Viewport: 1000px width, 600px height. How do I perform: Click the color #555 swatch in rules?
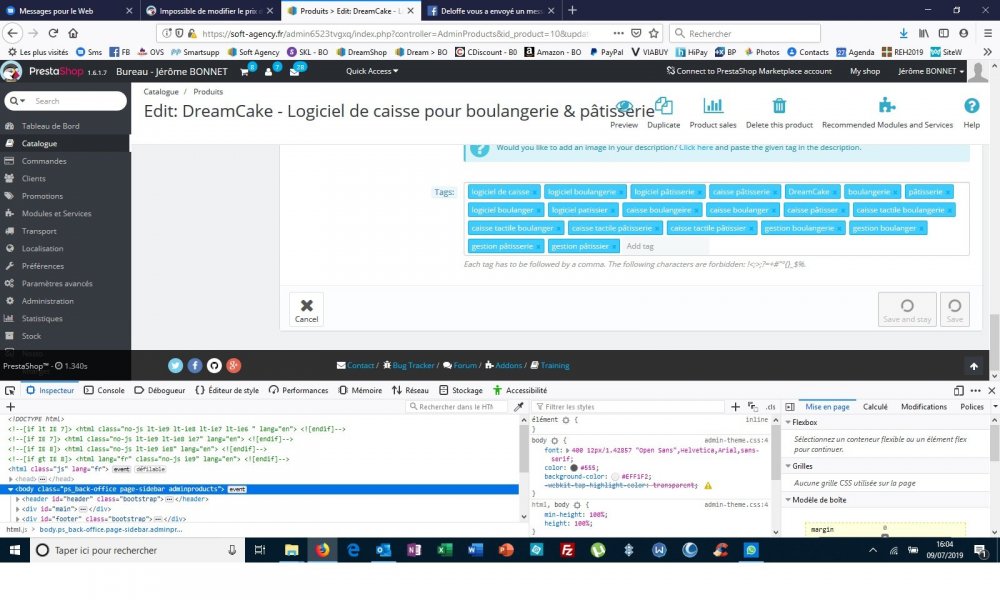[573, 467]
